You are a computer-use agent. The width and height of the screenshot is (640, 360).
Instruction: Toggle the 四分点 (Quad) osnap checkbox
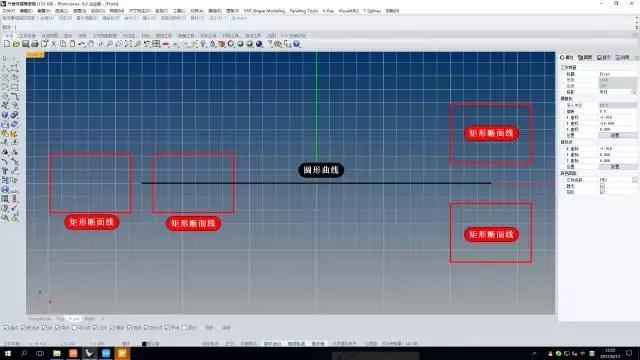[x=146, y=327]
